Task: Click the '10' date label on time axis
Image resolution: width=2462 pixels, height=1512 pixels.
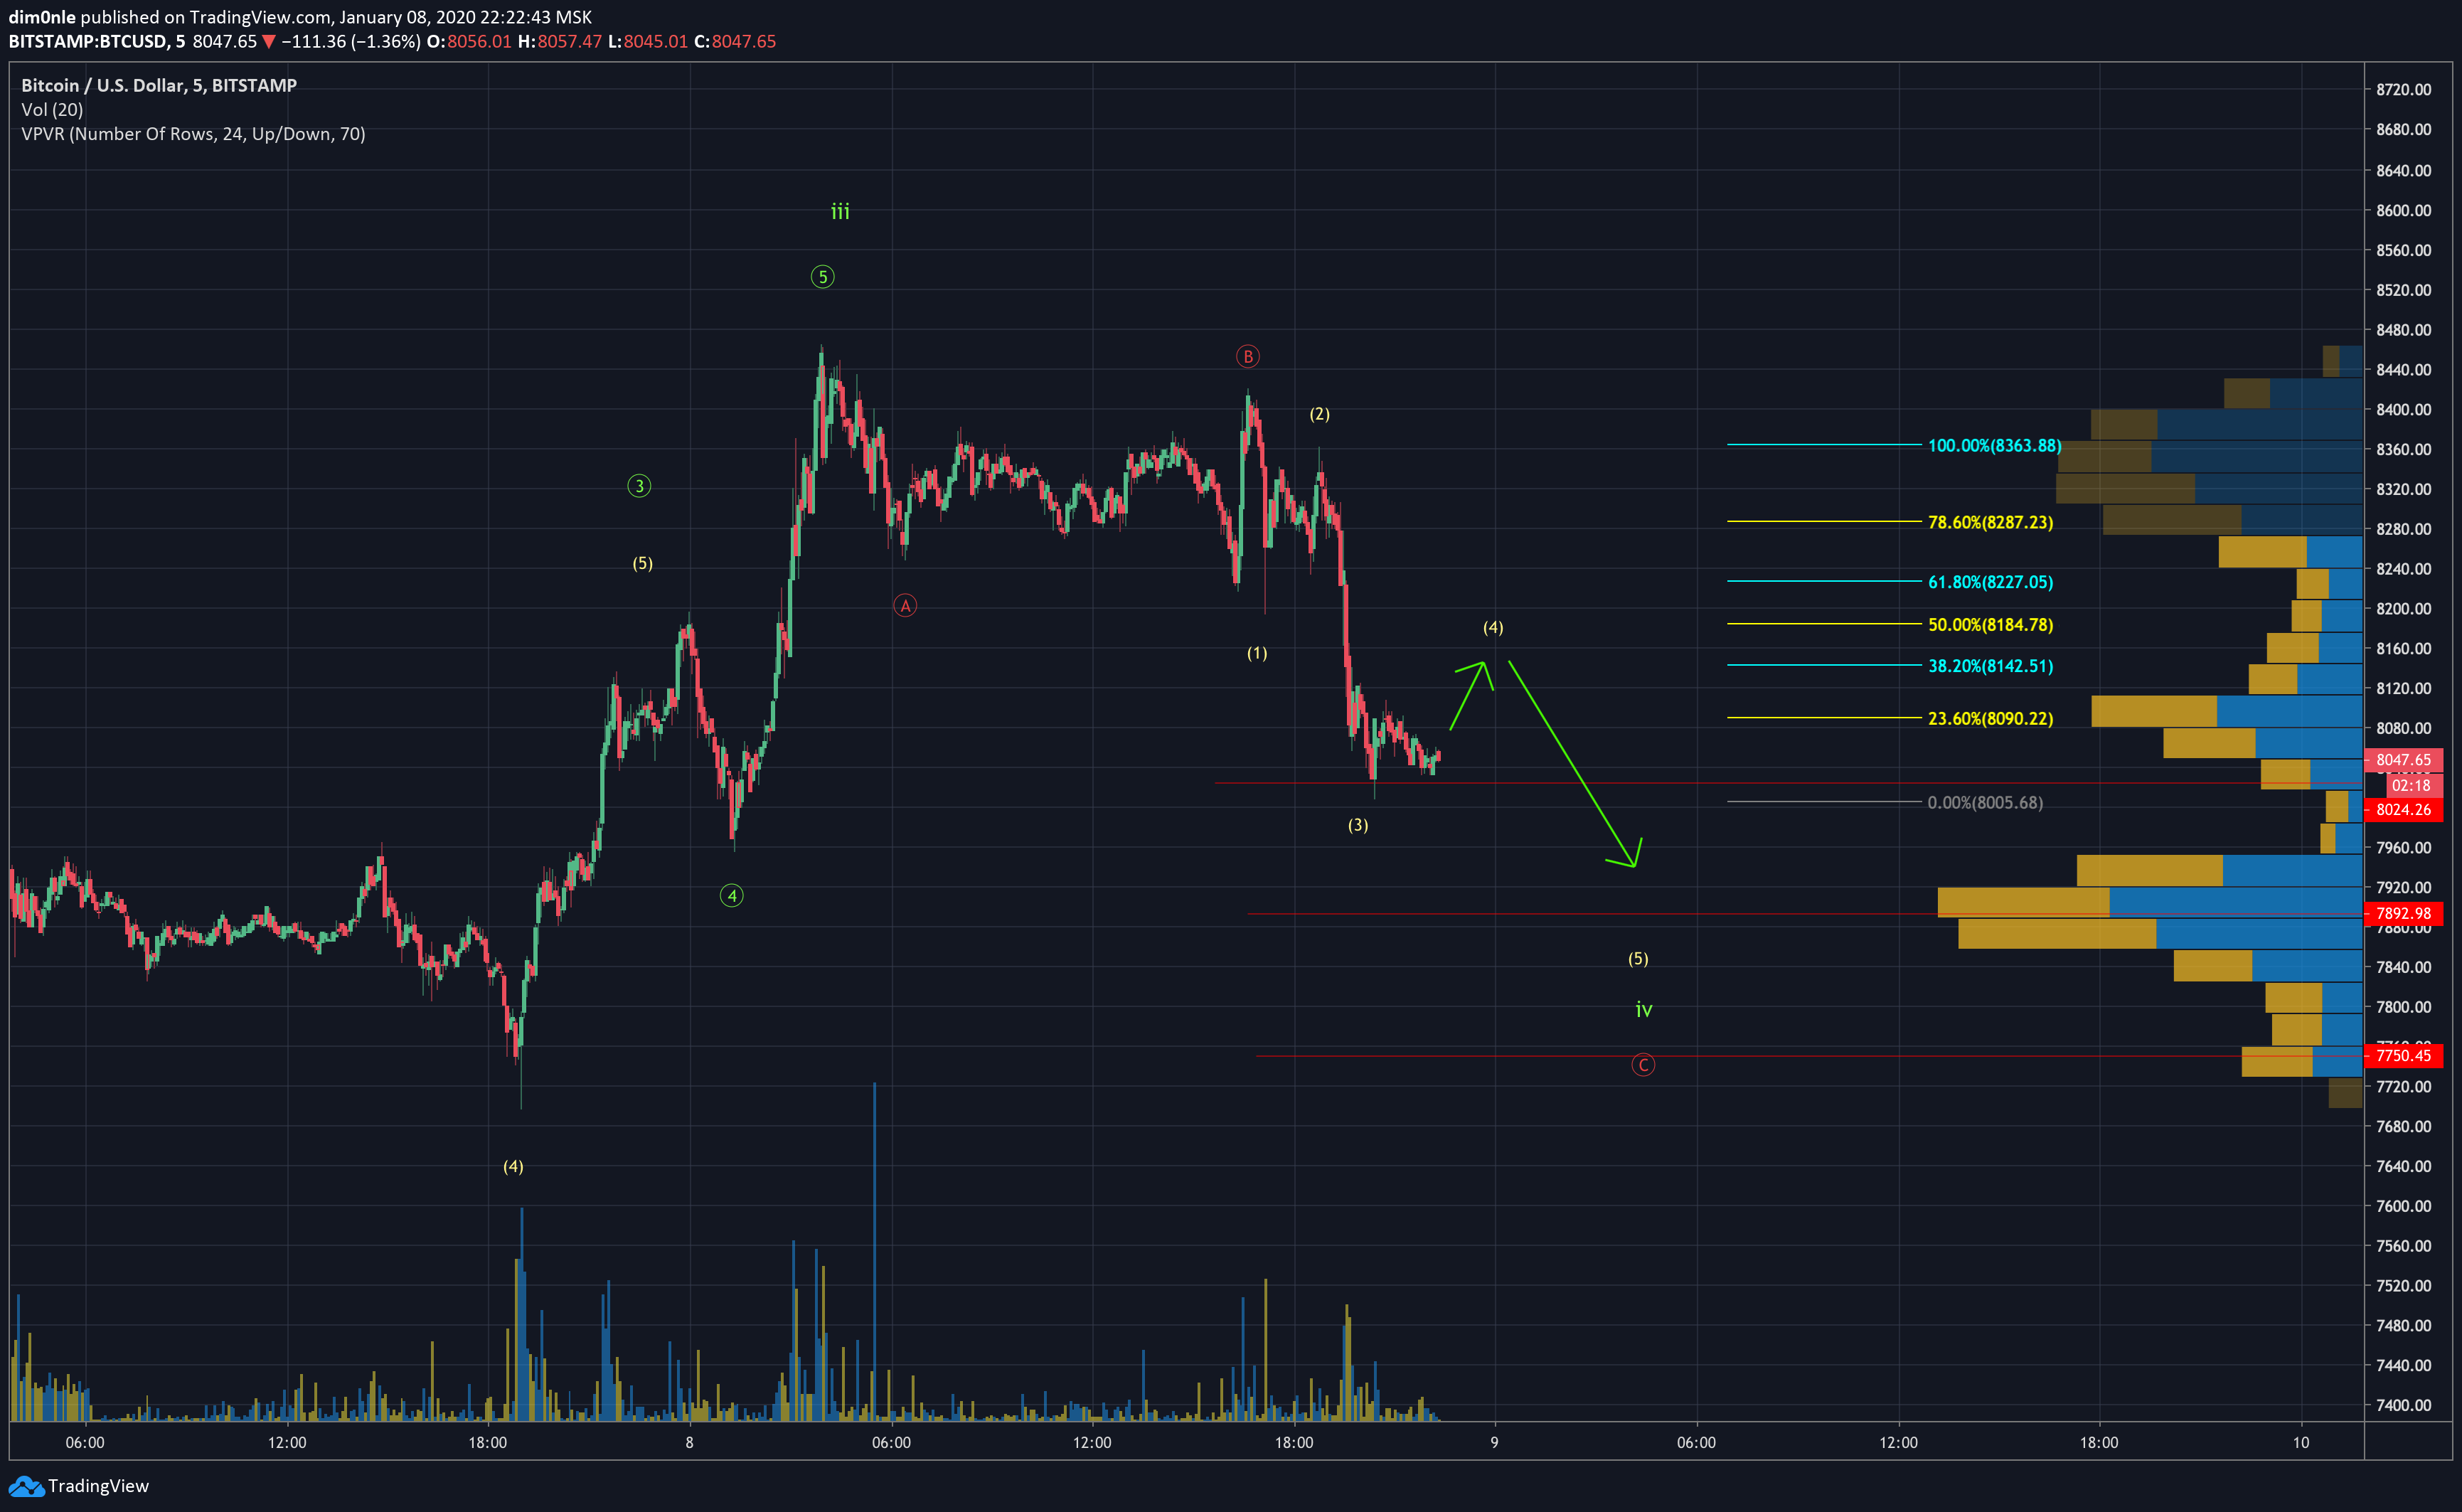Action: click(2301, 1442)
